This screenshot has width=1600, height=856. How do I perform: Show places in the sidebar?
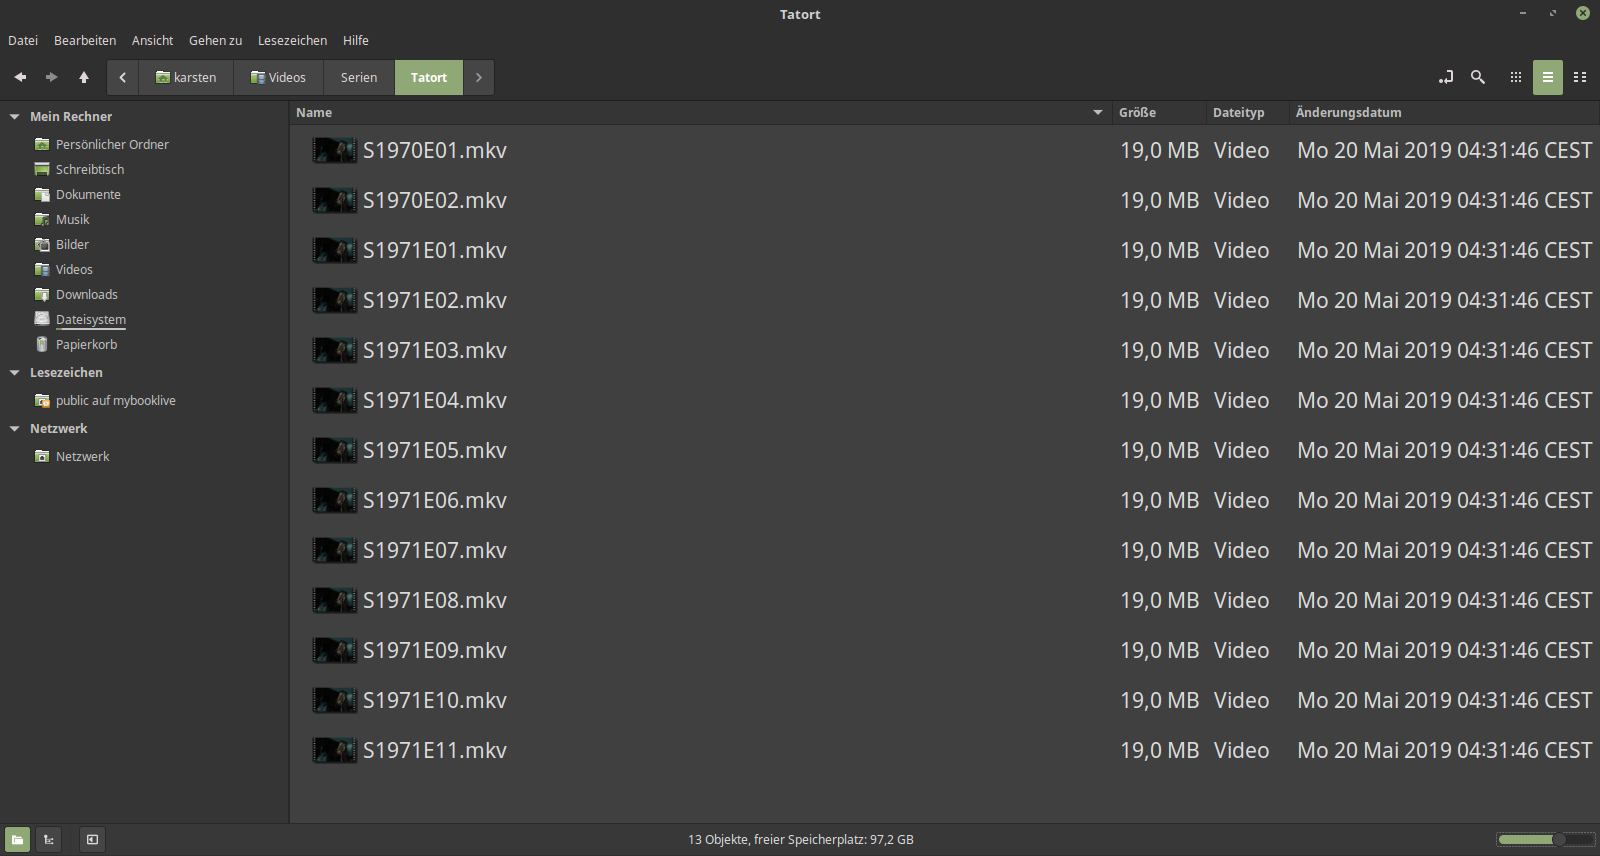(17, 840)
